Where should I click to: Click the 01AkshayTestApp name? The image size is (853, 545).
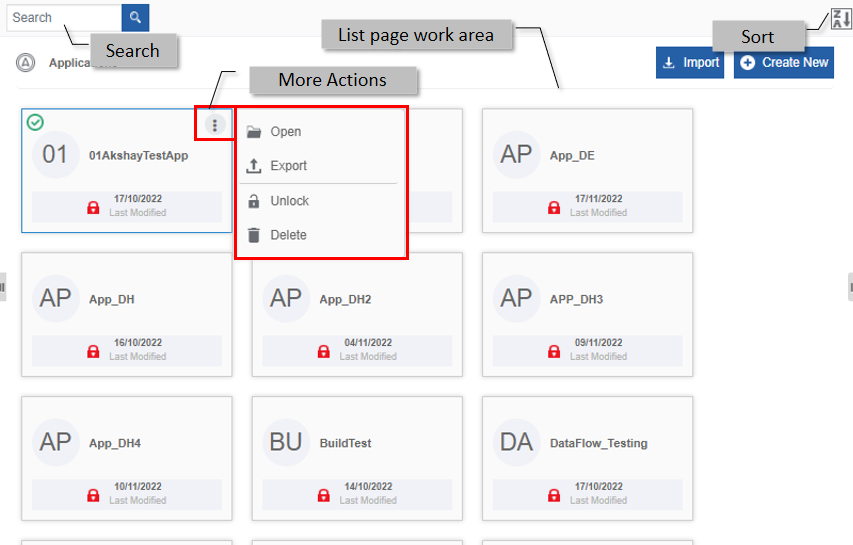[139, 156]
